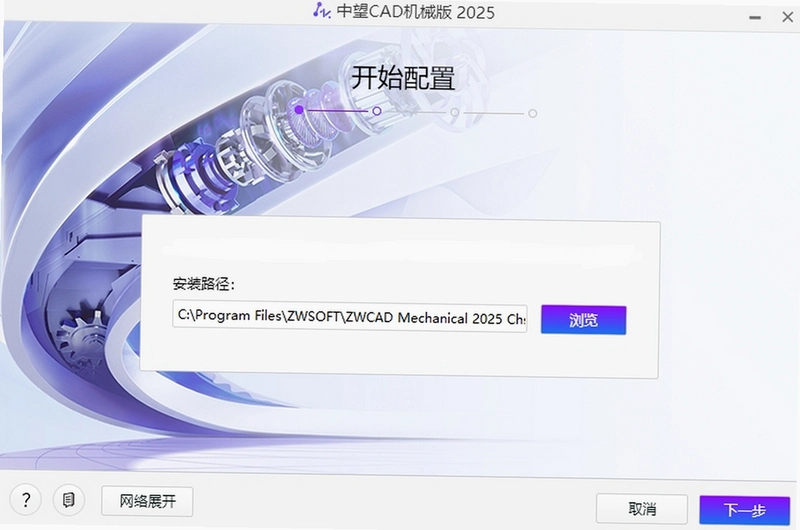Close the installer window

787,17
